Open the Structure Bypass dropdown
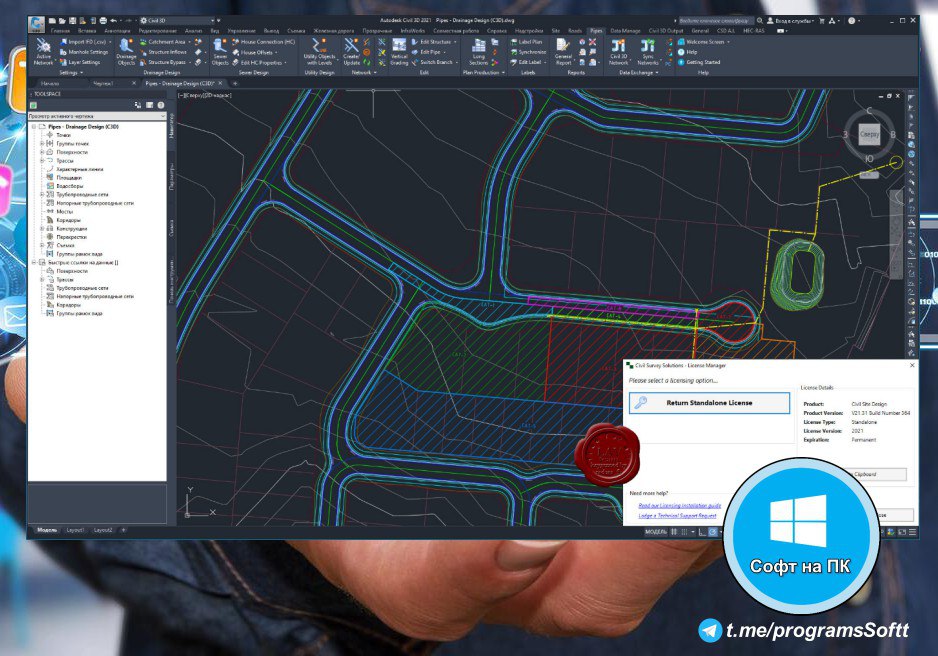938x656 pixels. [x=190, y=62]
